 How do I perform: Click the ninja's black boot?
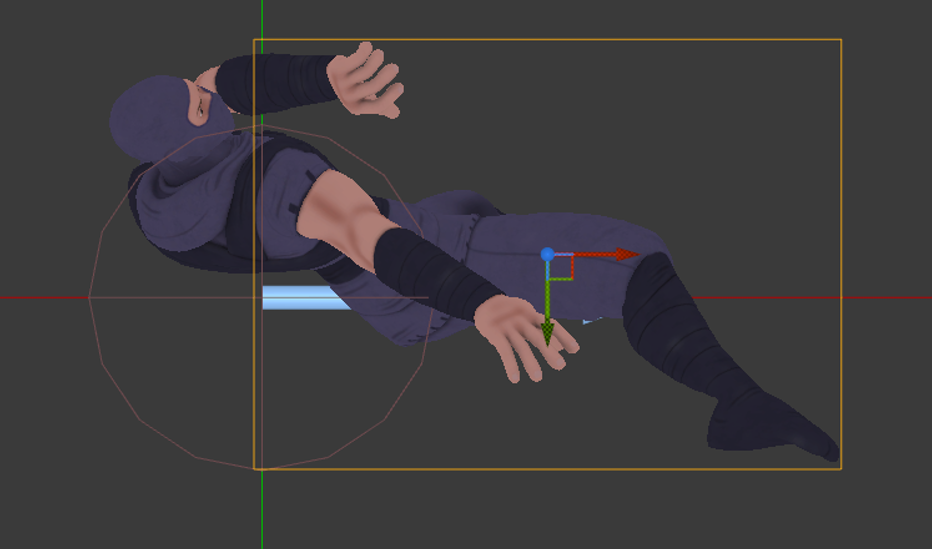tap(773, 425)
